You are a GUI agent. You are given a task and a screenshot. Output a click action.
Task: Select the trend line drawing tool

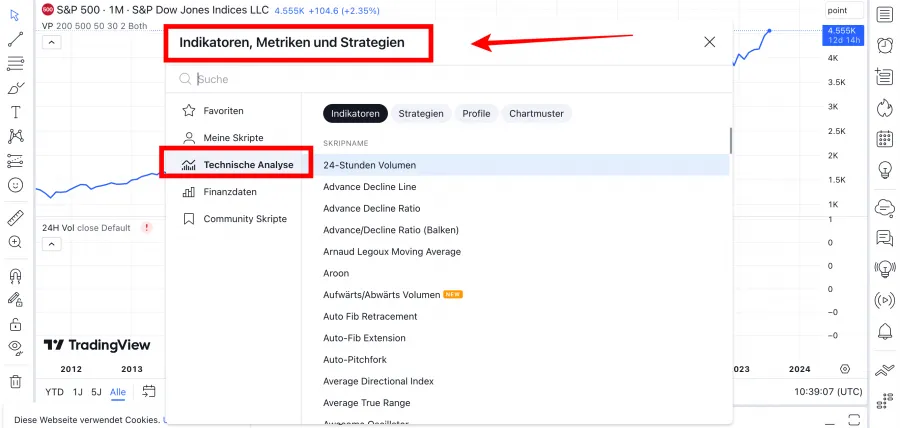[x=15, y=40]
